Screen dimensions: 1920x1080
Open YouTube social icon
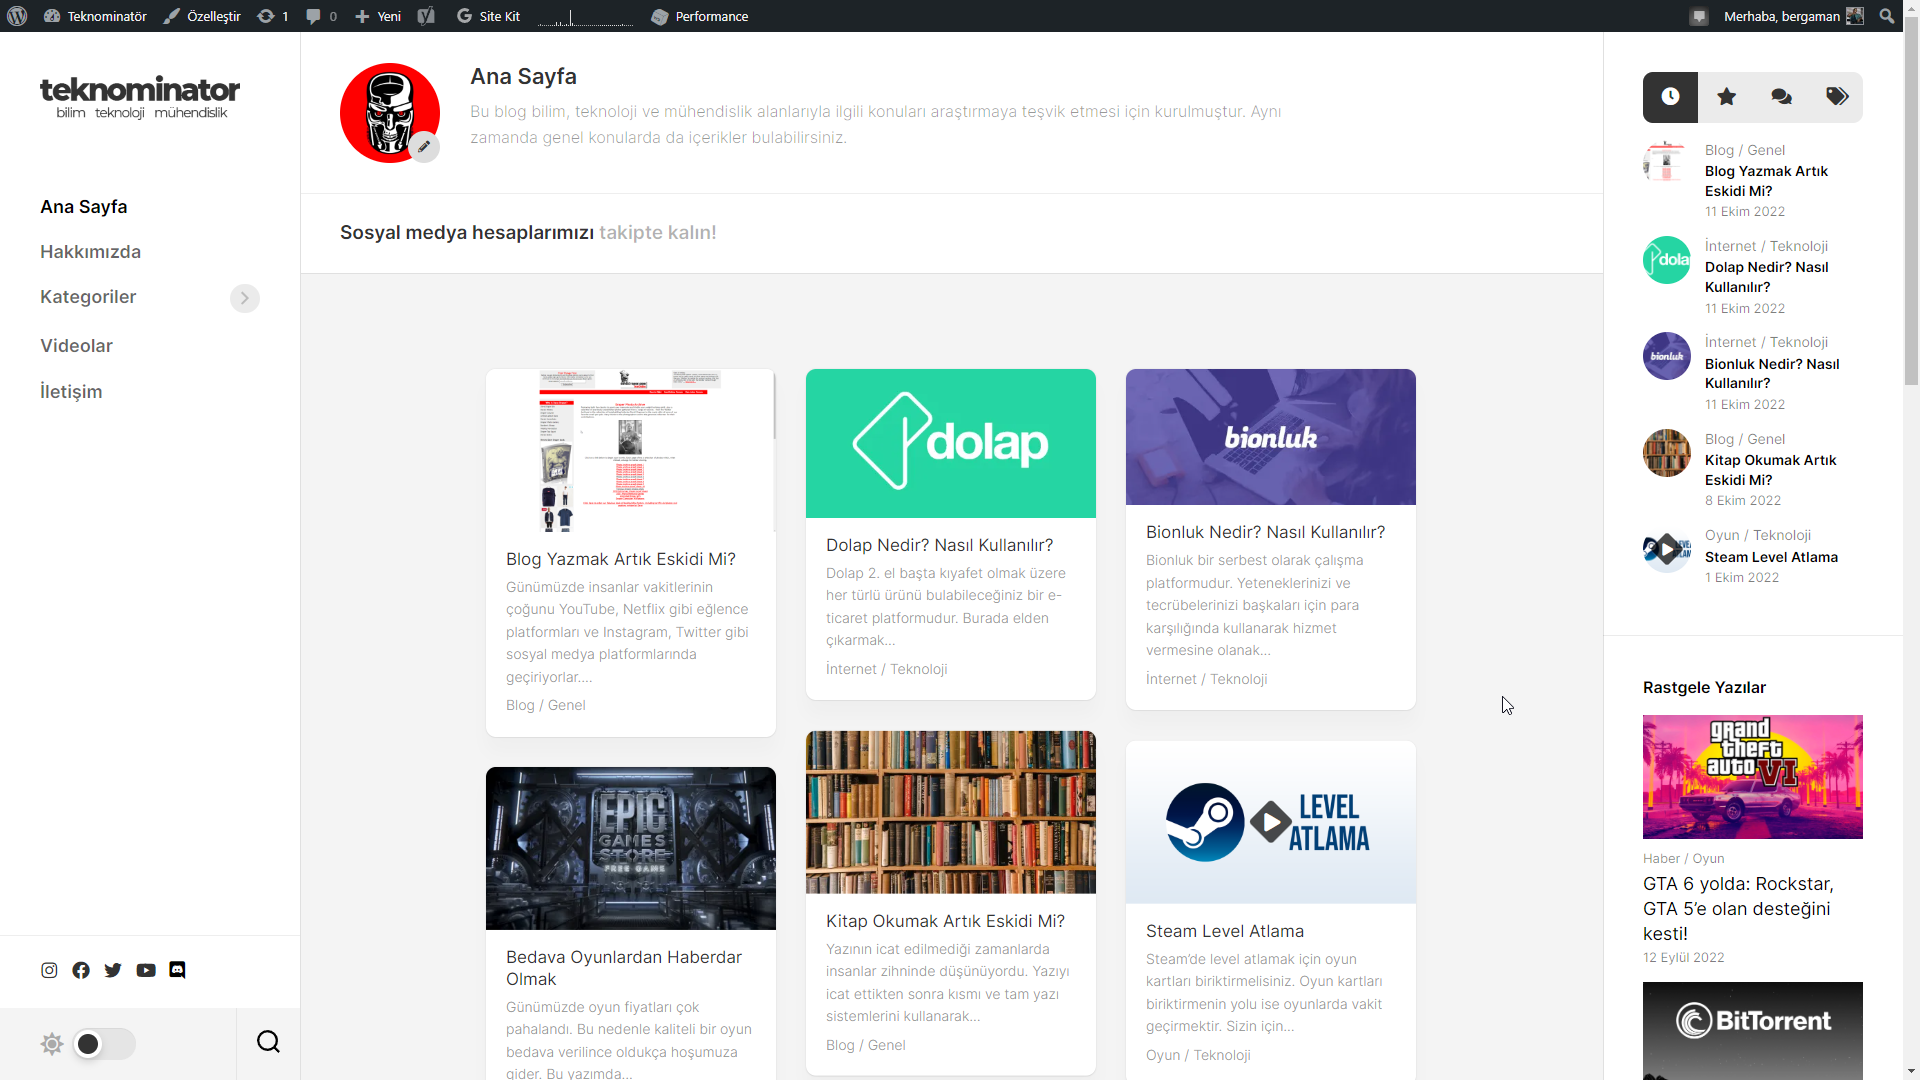146,970
